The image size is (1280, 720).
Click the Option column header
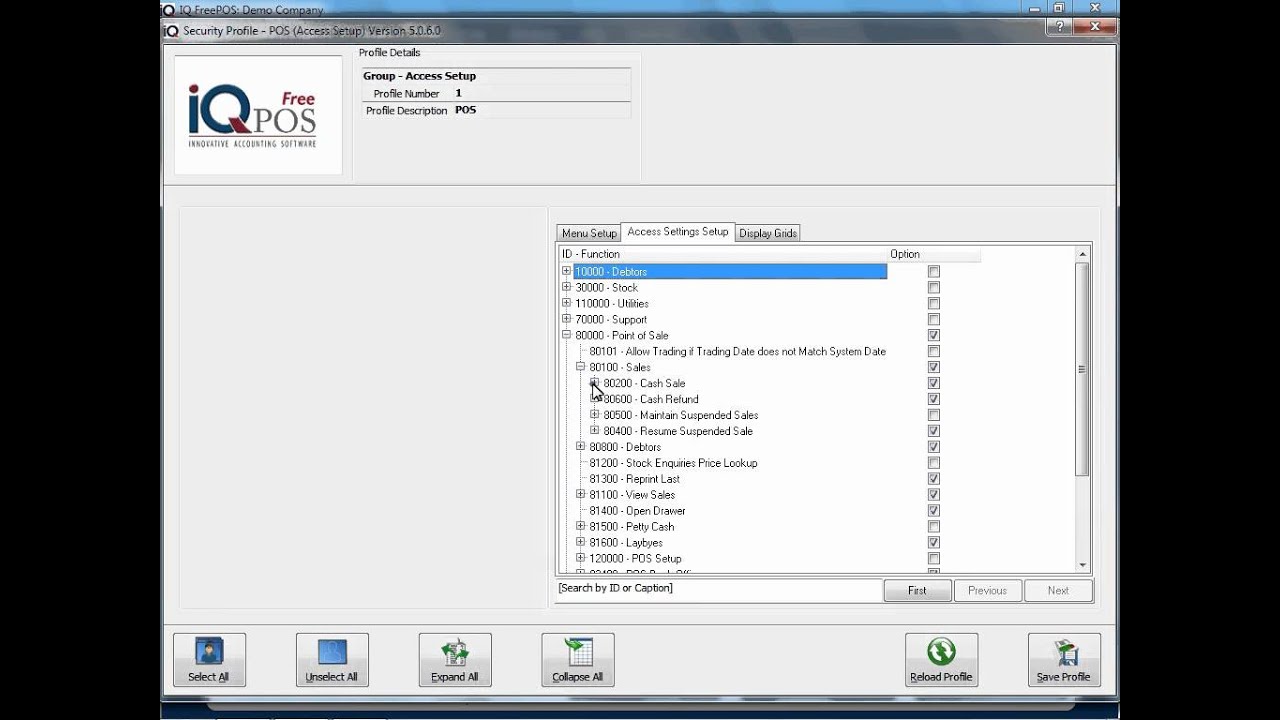[934, 254]
